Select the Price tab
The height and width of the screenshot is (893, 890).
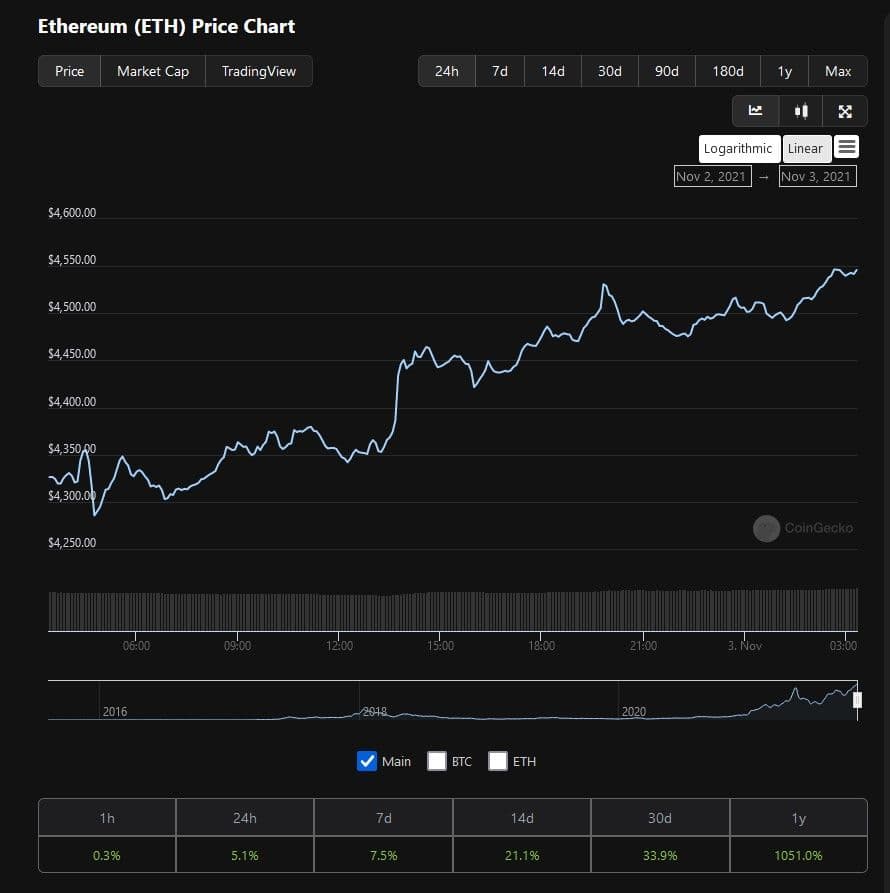(70, 71)
